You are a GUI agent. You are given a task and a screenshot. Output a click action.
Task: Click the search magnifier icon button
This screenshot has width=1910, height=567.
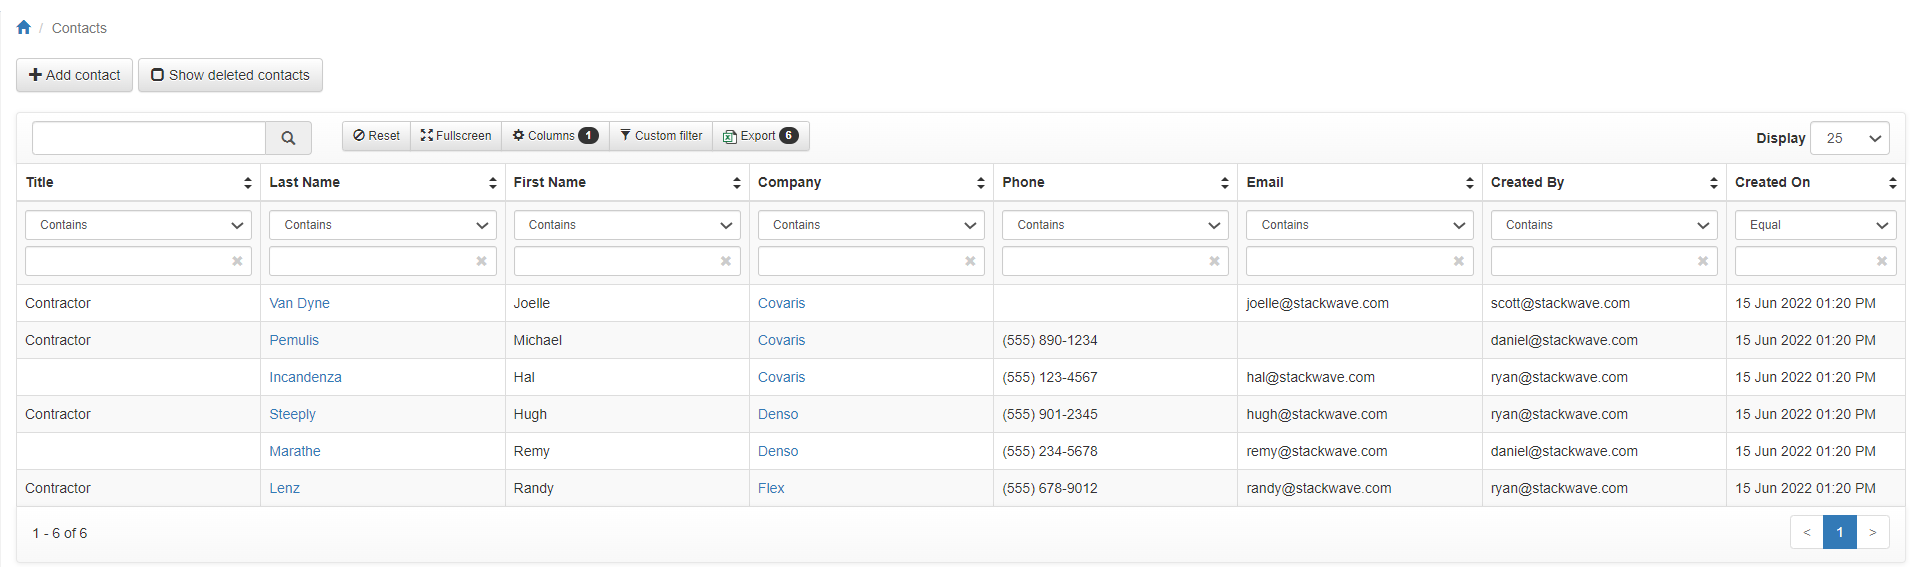click(x=288, y=138)
